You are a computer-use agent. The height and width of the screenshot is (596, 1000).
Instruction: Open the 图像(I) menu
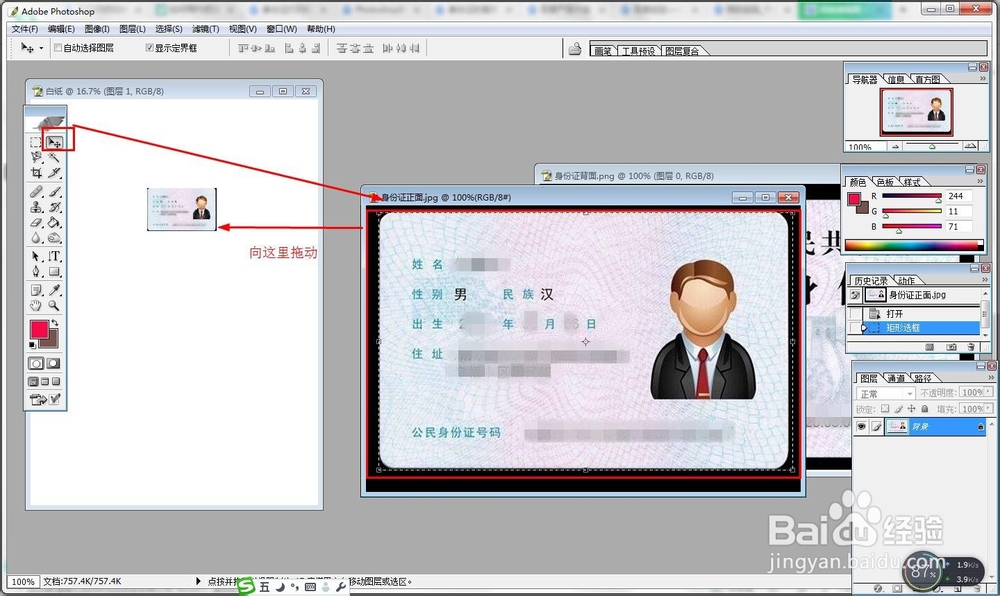[x=97, y=29]
